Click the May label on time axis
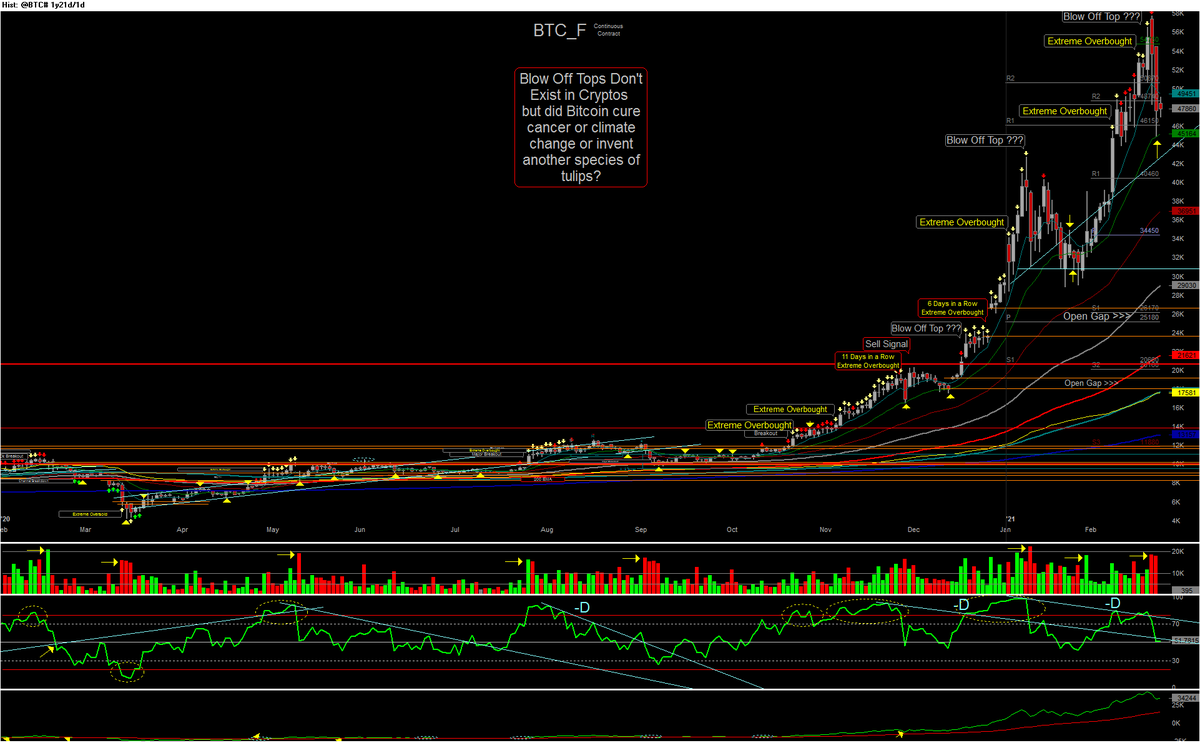This screenshot has width=1200, height=743. click(274, 528)
